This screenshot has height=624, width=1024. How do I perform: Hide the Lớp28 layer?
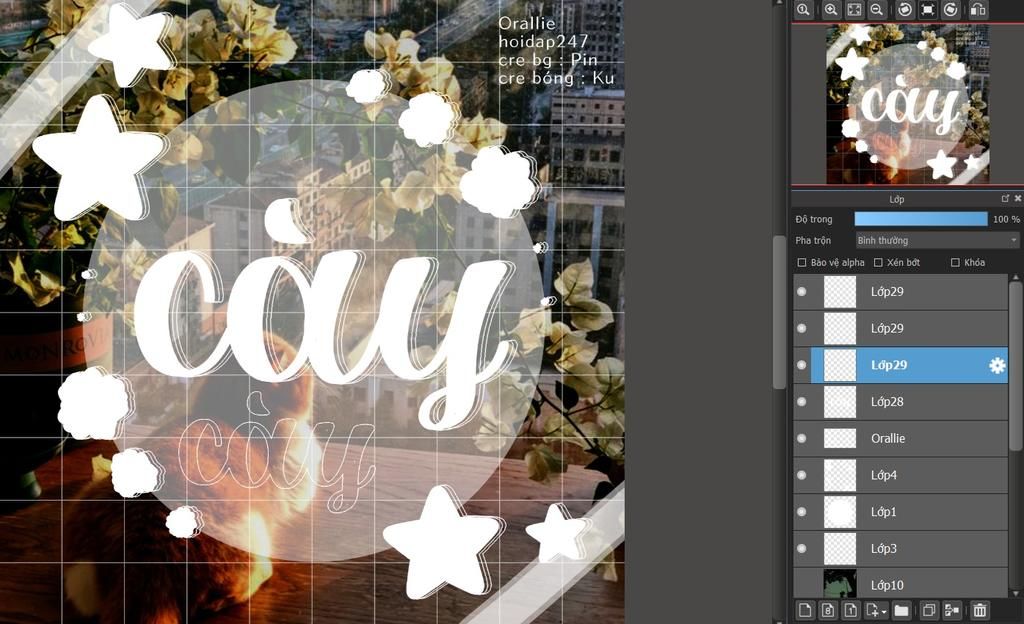(x=802, y=402)
